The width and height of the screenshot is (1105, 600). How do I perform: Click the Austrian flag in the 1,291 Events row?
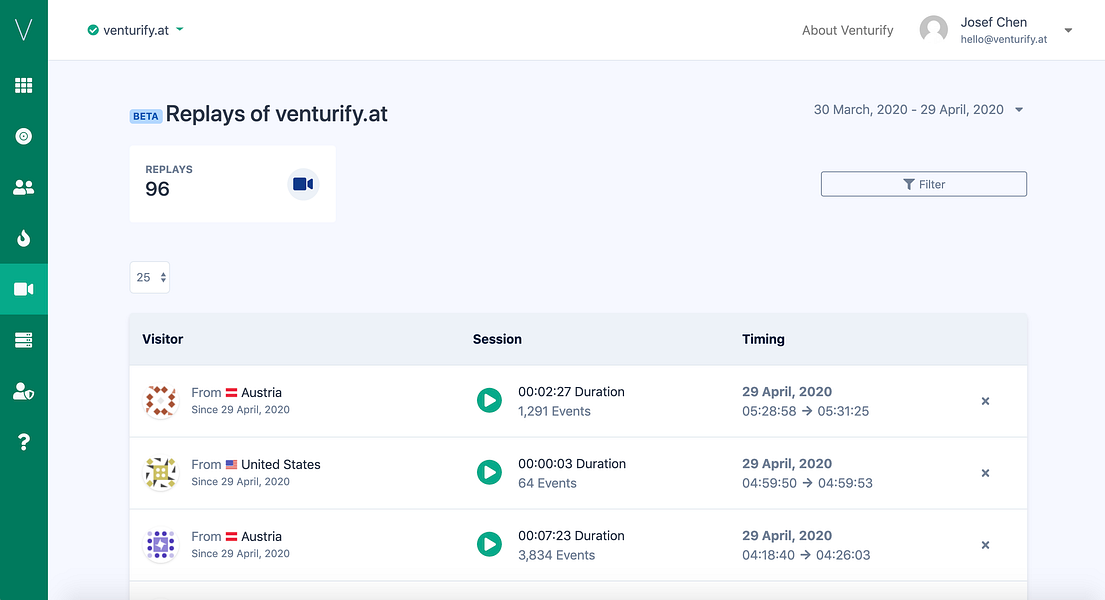click(x=231, y=393)
